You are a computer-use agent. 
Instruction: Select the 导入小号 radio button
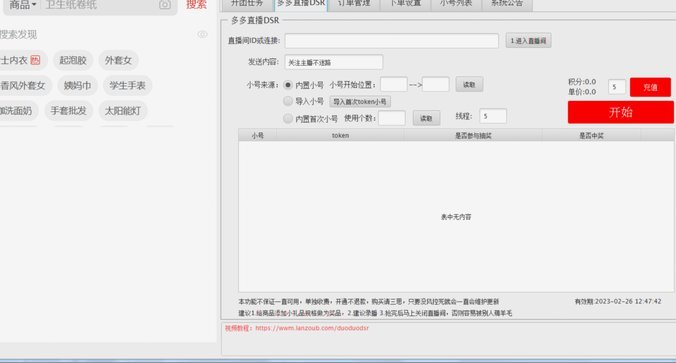pos(288,101)
